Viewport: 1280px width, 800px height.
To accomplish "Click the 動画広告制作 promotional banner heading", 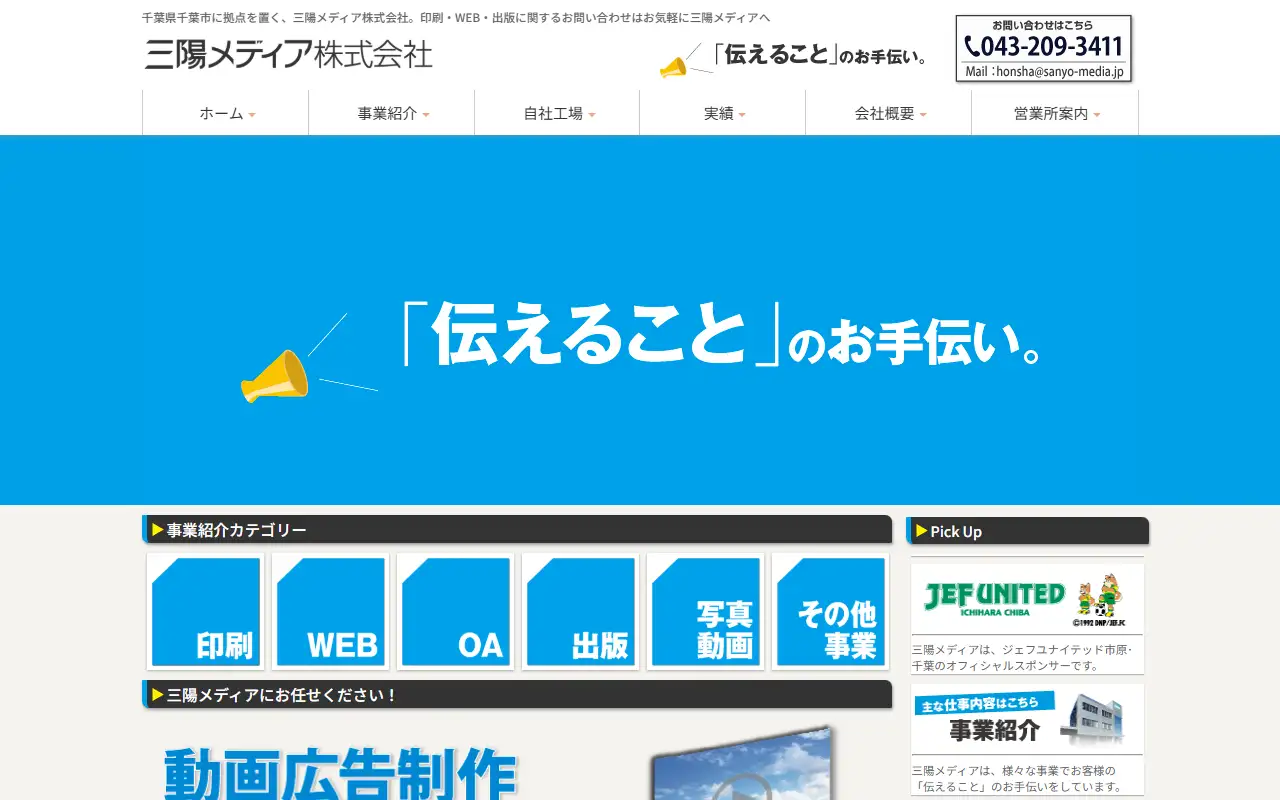I will pyautogui.click(x=340, y=773).
